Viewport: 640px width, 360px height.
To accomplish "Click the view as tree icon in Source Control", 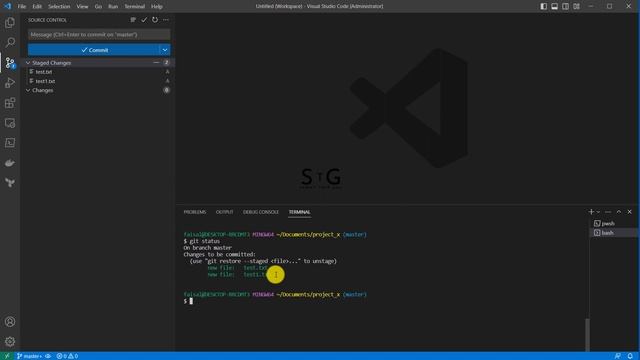I will (133, 20).
